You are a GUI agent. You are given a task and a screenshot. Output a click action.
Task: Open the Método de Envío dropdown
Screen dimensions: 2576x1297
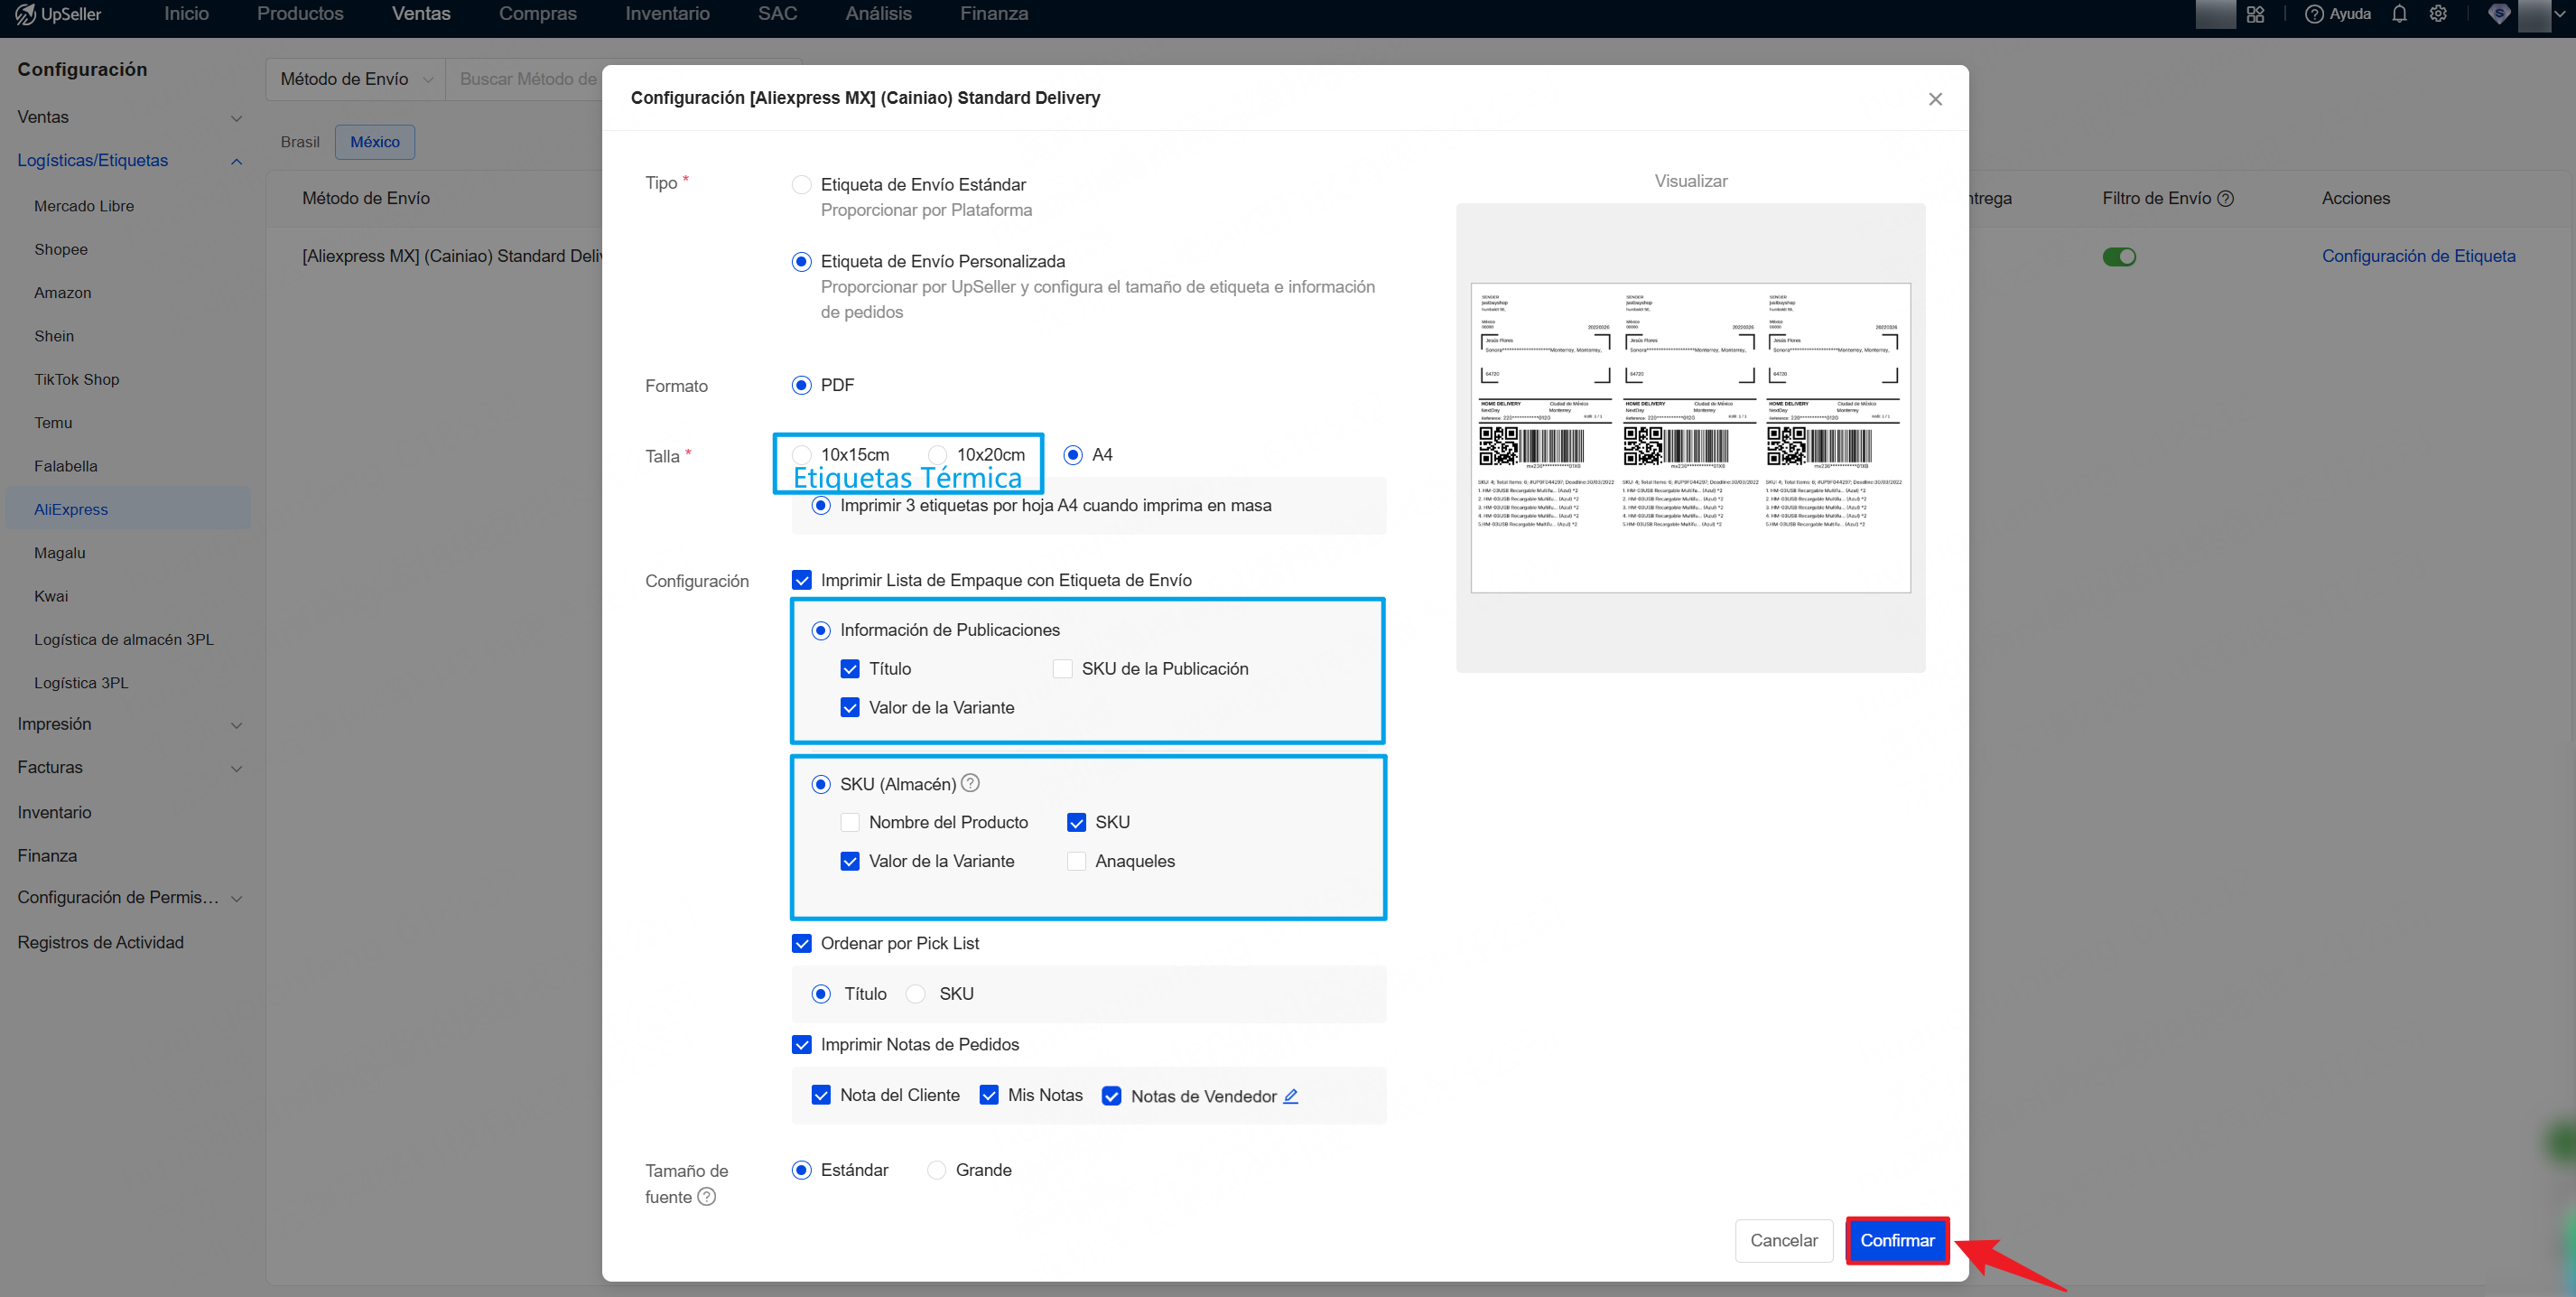[x=355, y=79]
